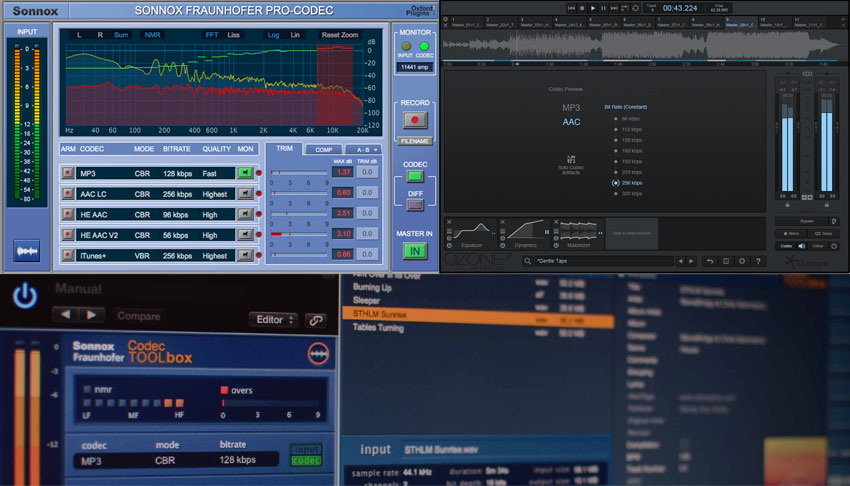Open the Ozone settings gear icon

point(742,261)
